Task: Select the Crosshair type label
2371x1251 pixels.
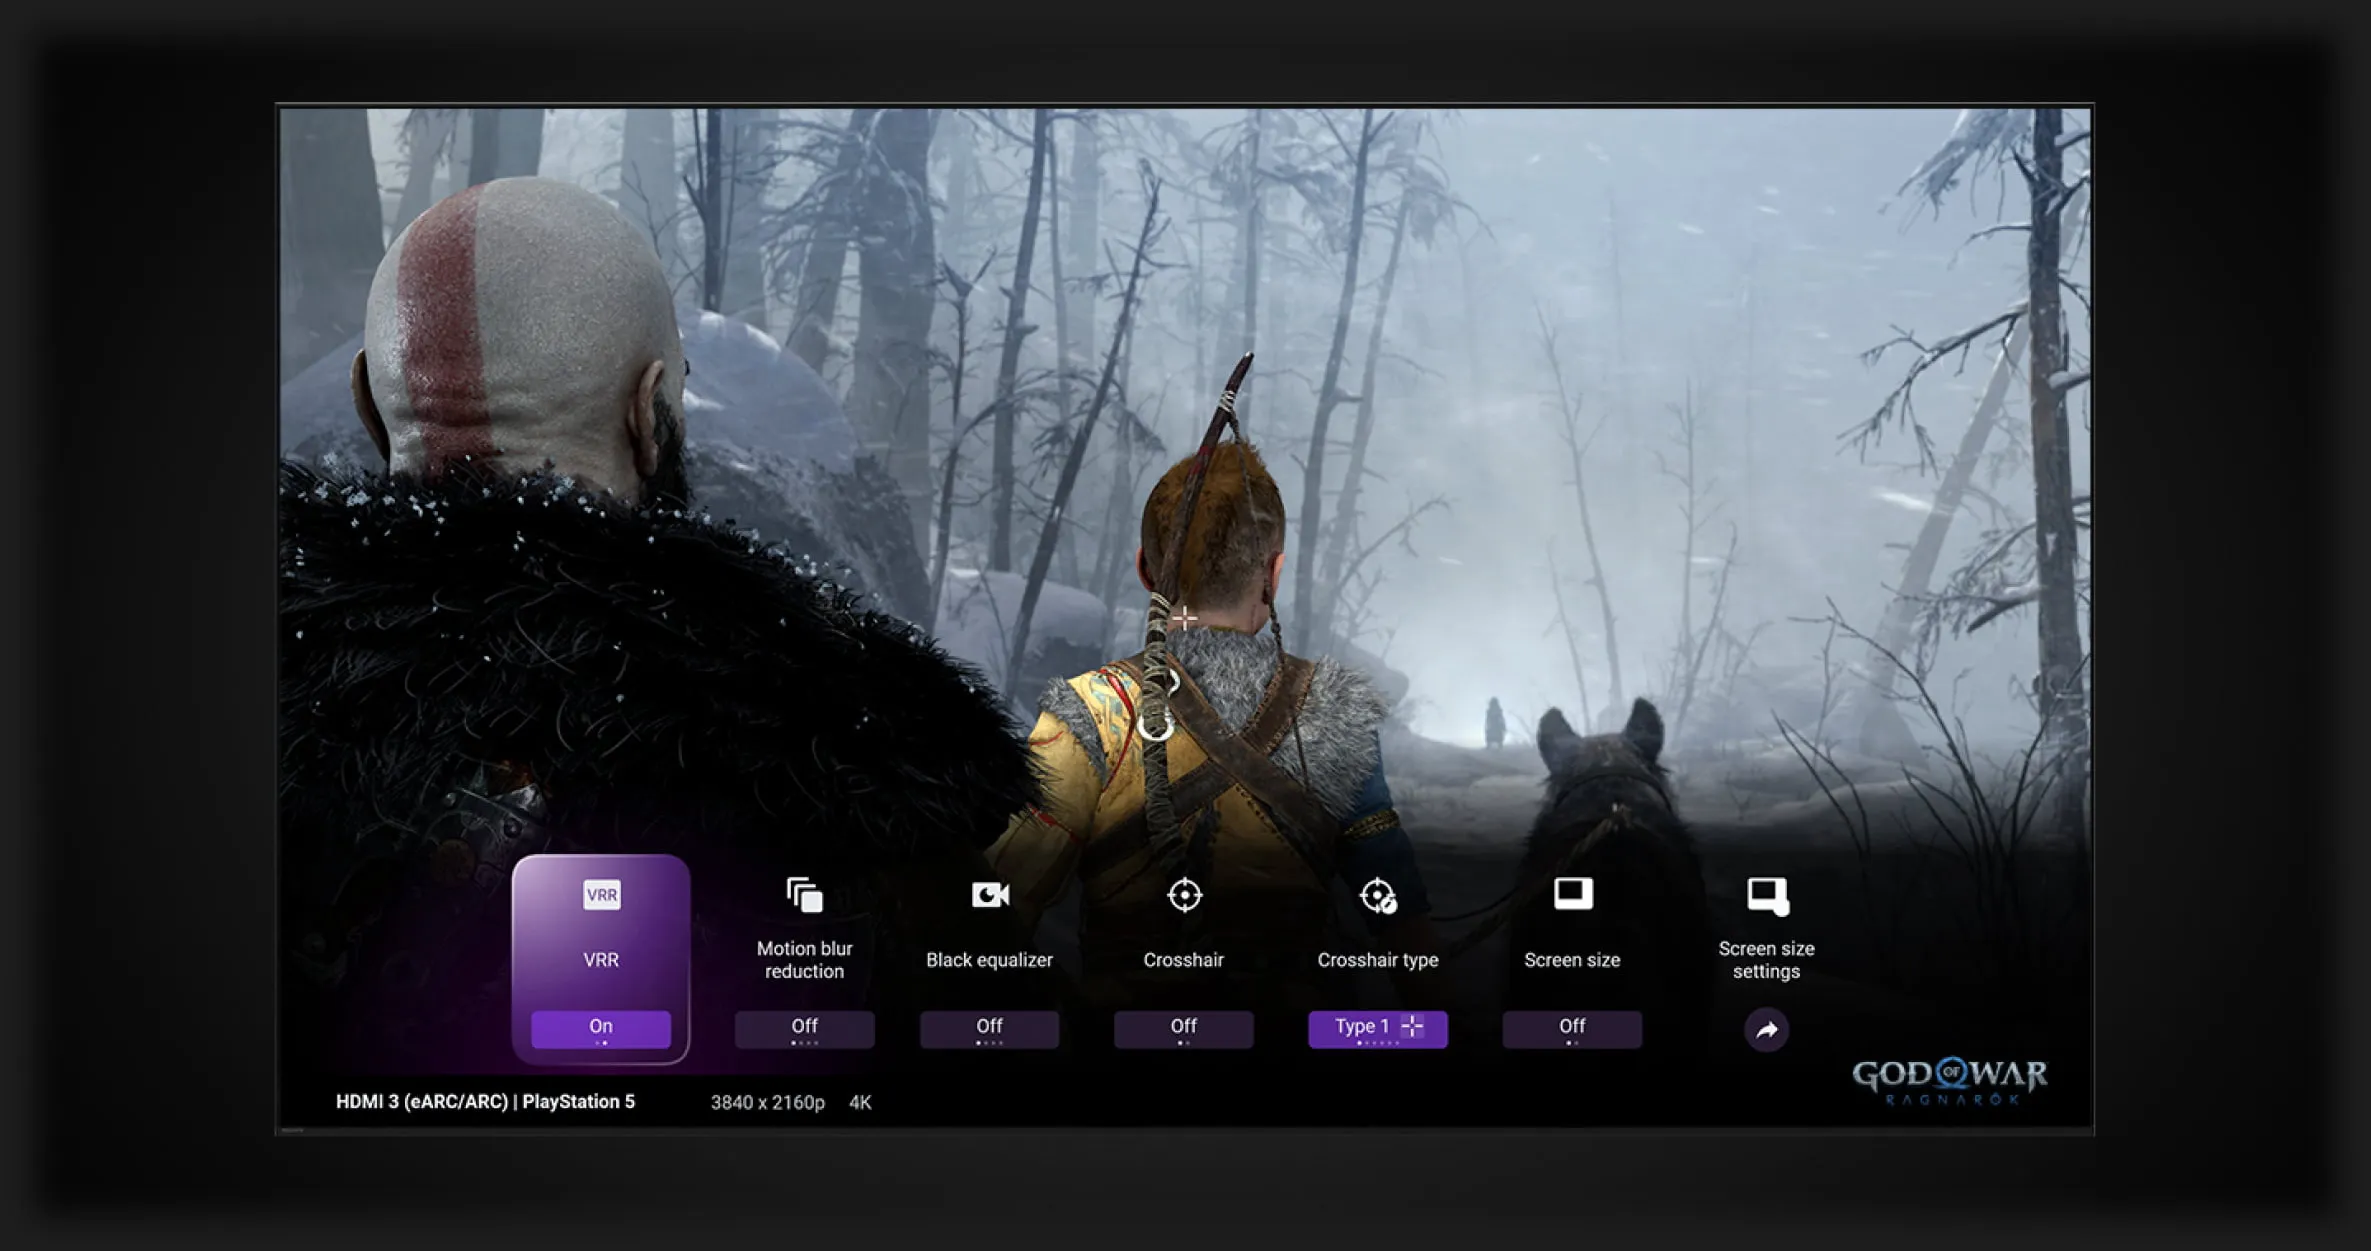Action: point(1378,960)
